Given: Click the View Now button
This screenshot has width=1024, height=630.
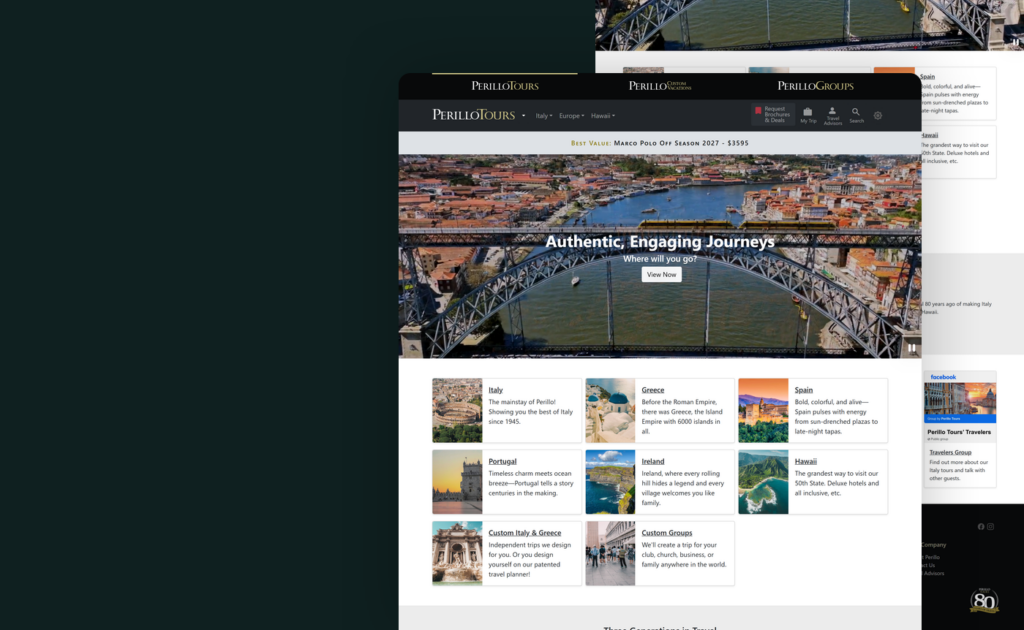Looking at the screenshot, I should coord(661,275).
